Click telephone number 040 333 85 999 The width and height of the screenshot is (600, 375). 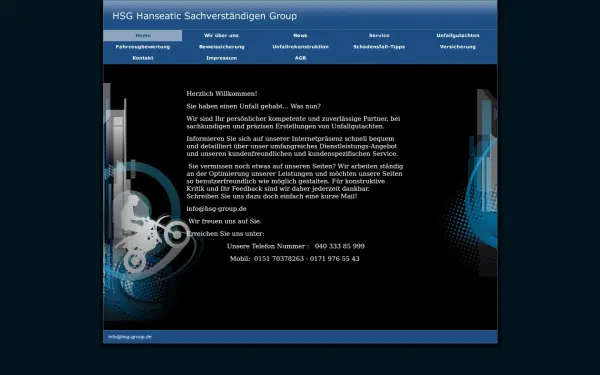pos(340,246)
